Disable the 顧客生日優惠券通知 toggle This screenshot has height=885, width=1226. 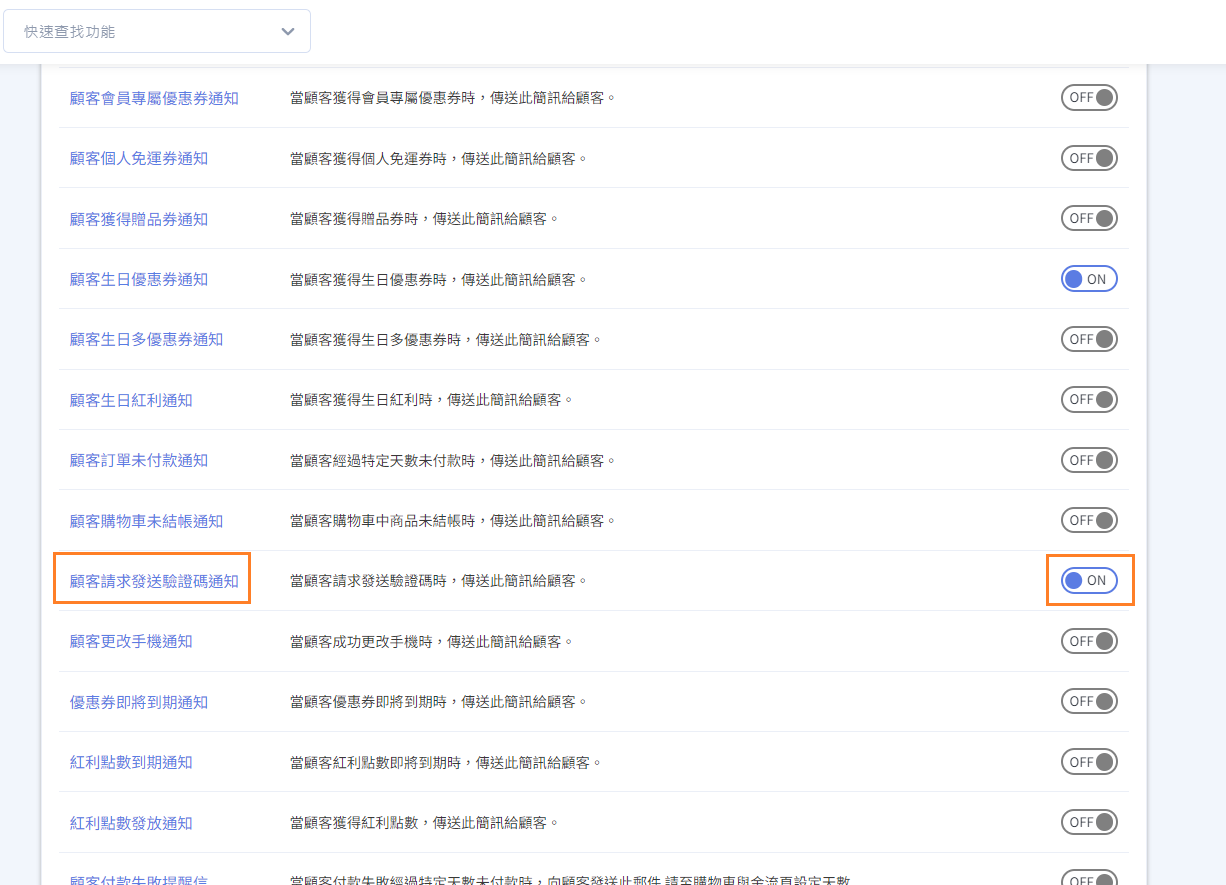point(1089,279)
